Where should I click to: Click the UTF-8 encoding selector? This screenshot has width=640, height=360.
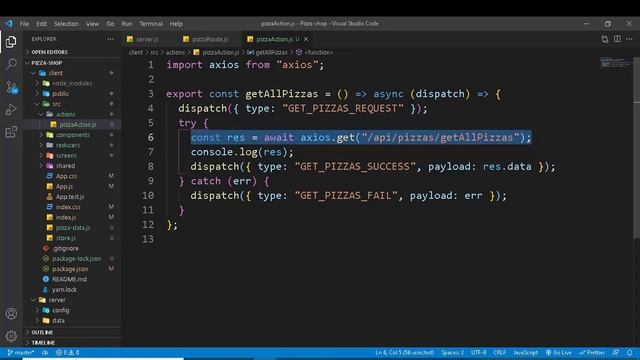478,352
